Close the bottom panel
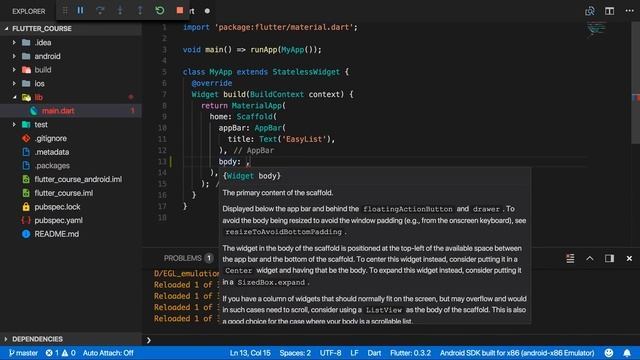 tap(629, 258)
